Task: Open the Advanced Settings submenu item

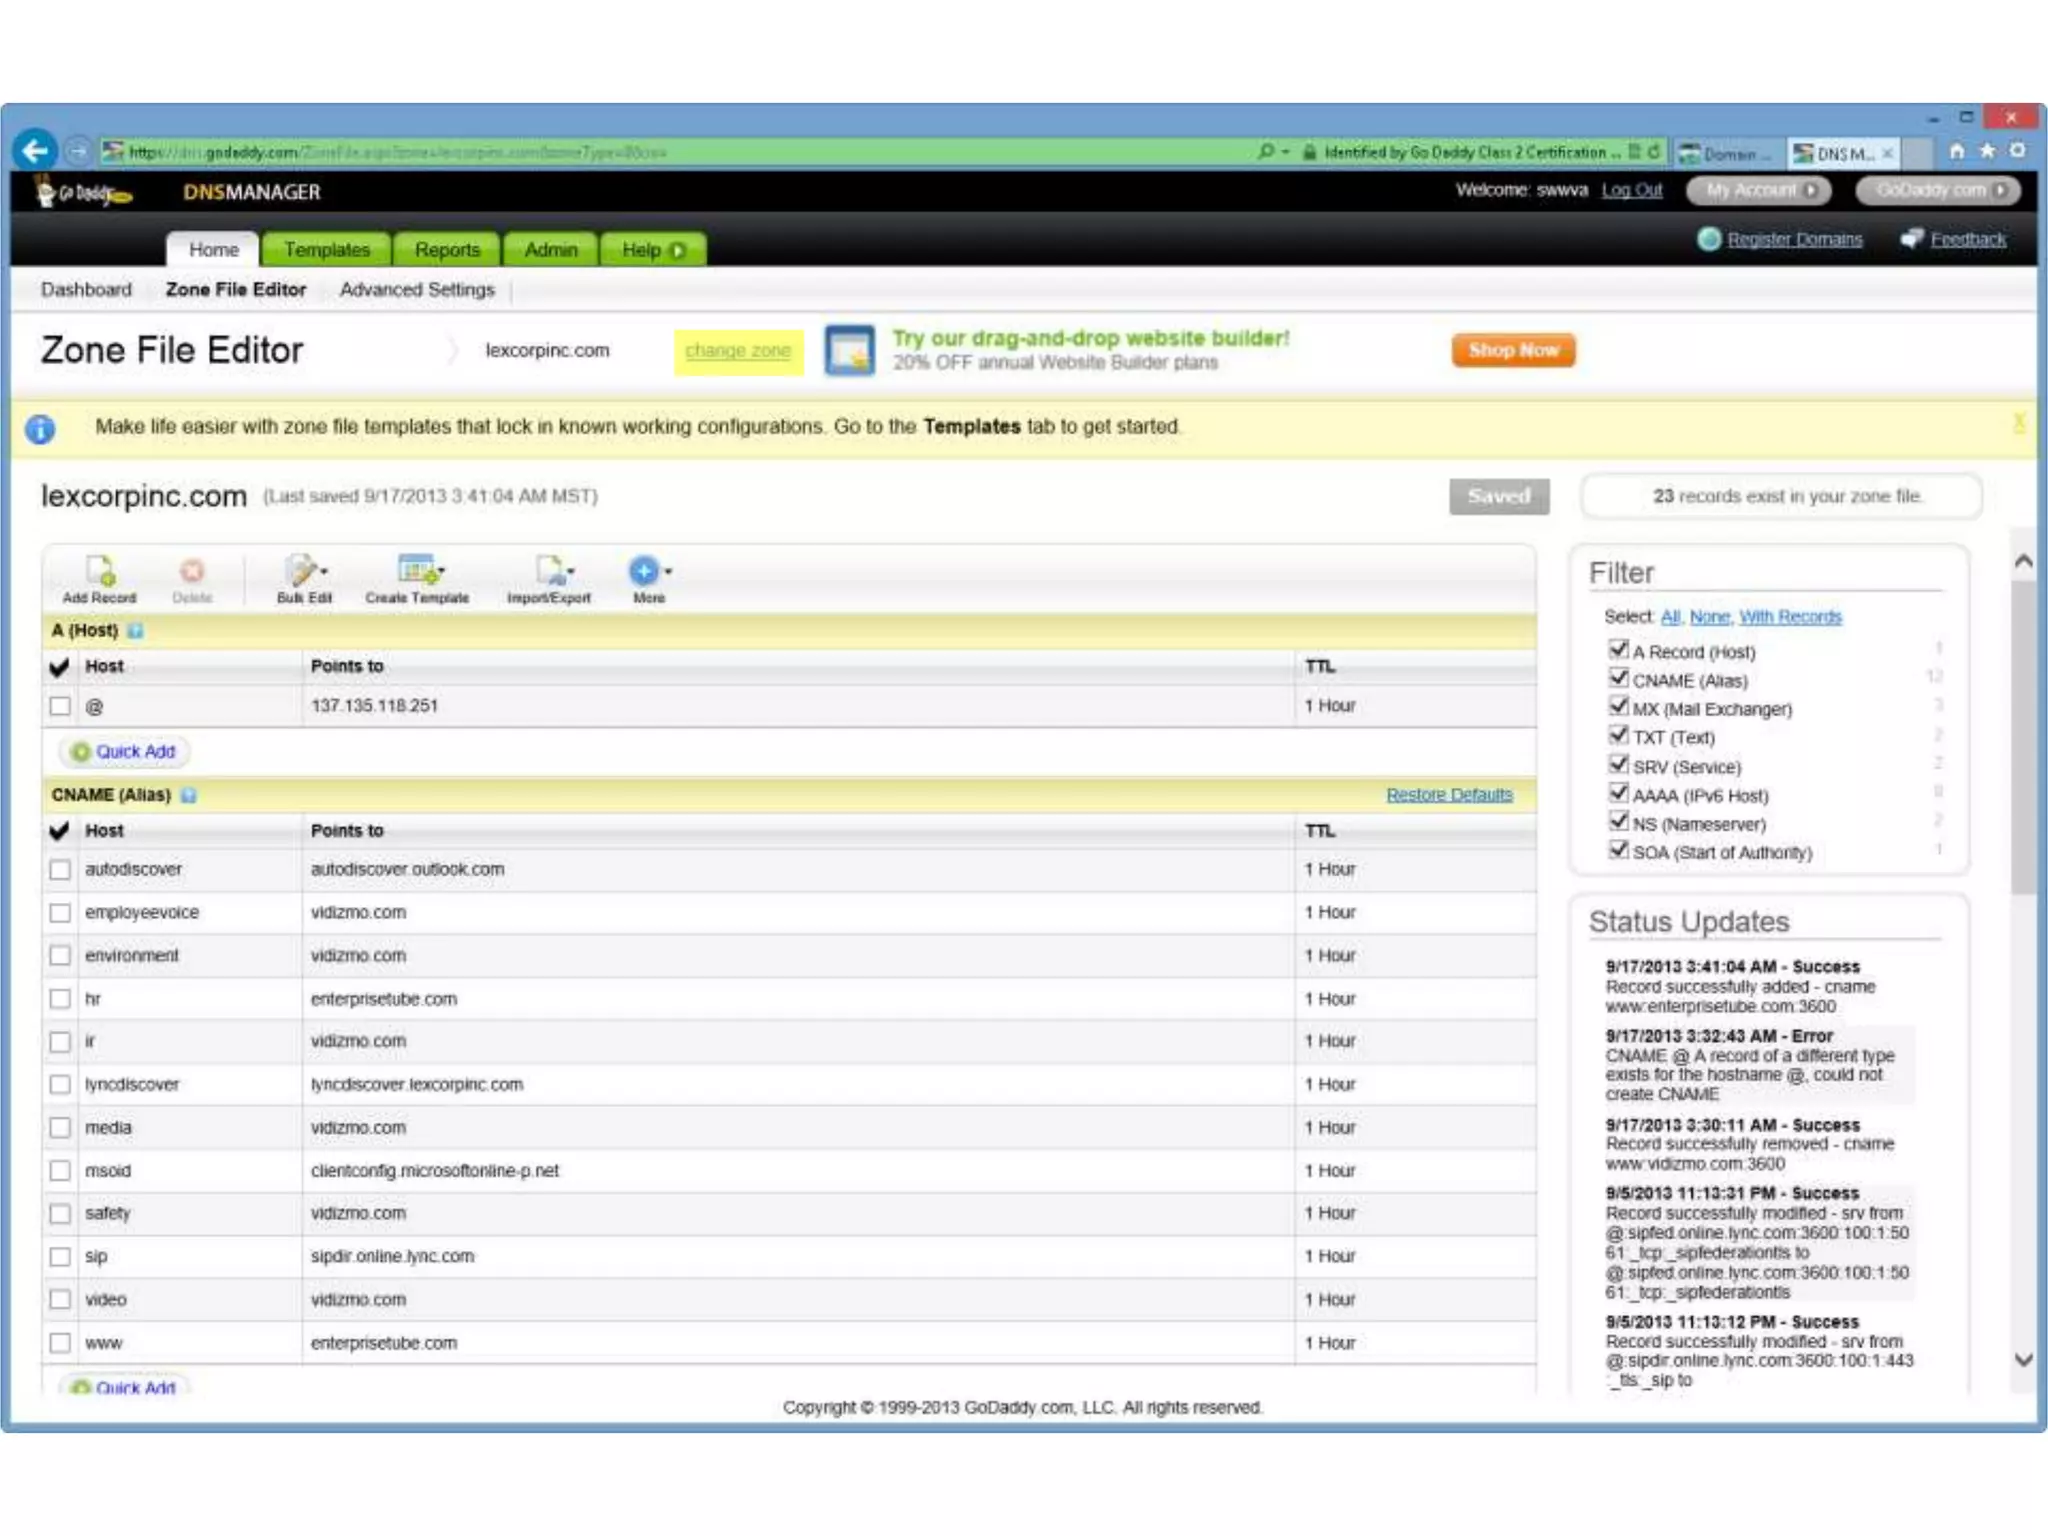Action: click(x=417, y=290)
